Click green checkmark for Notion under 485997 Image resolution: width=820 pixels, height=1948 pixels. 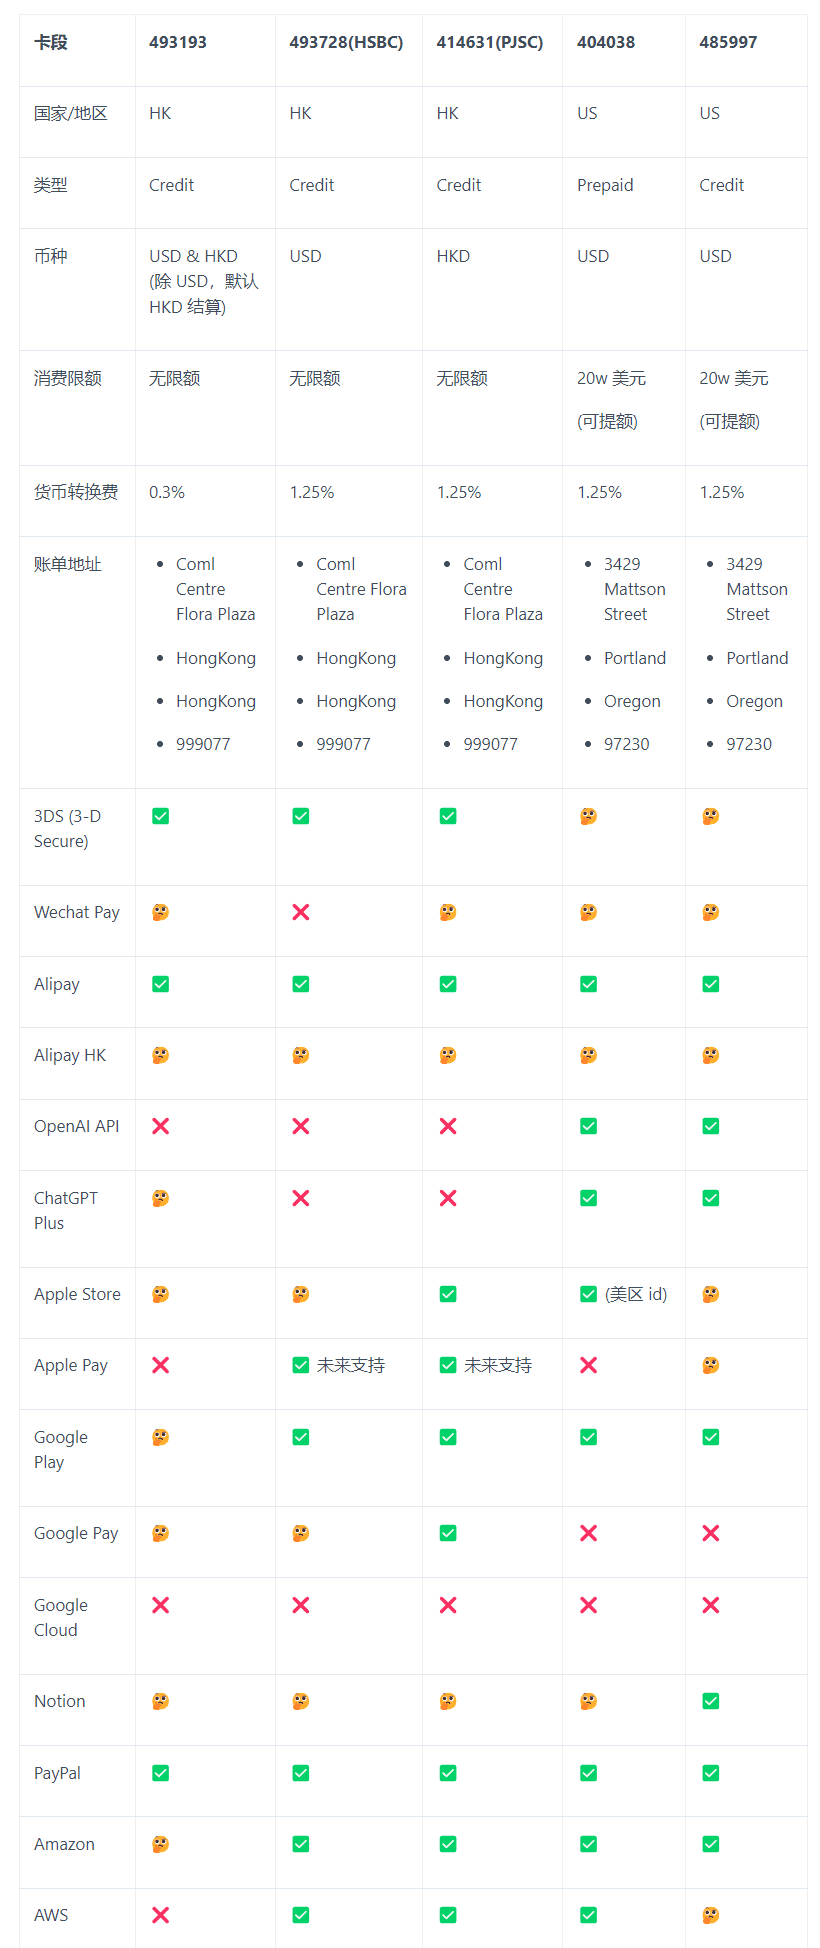tap(711, 1701)
